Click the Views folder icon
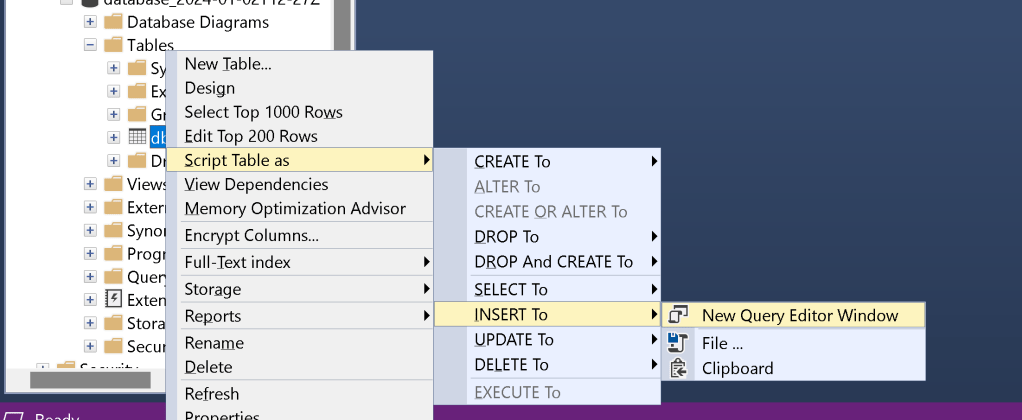The height and width of the screenshot is (420, 1022). click(x=113, y=184)
